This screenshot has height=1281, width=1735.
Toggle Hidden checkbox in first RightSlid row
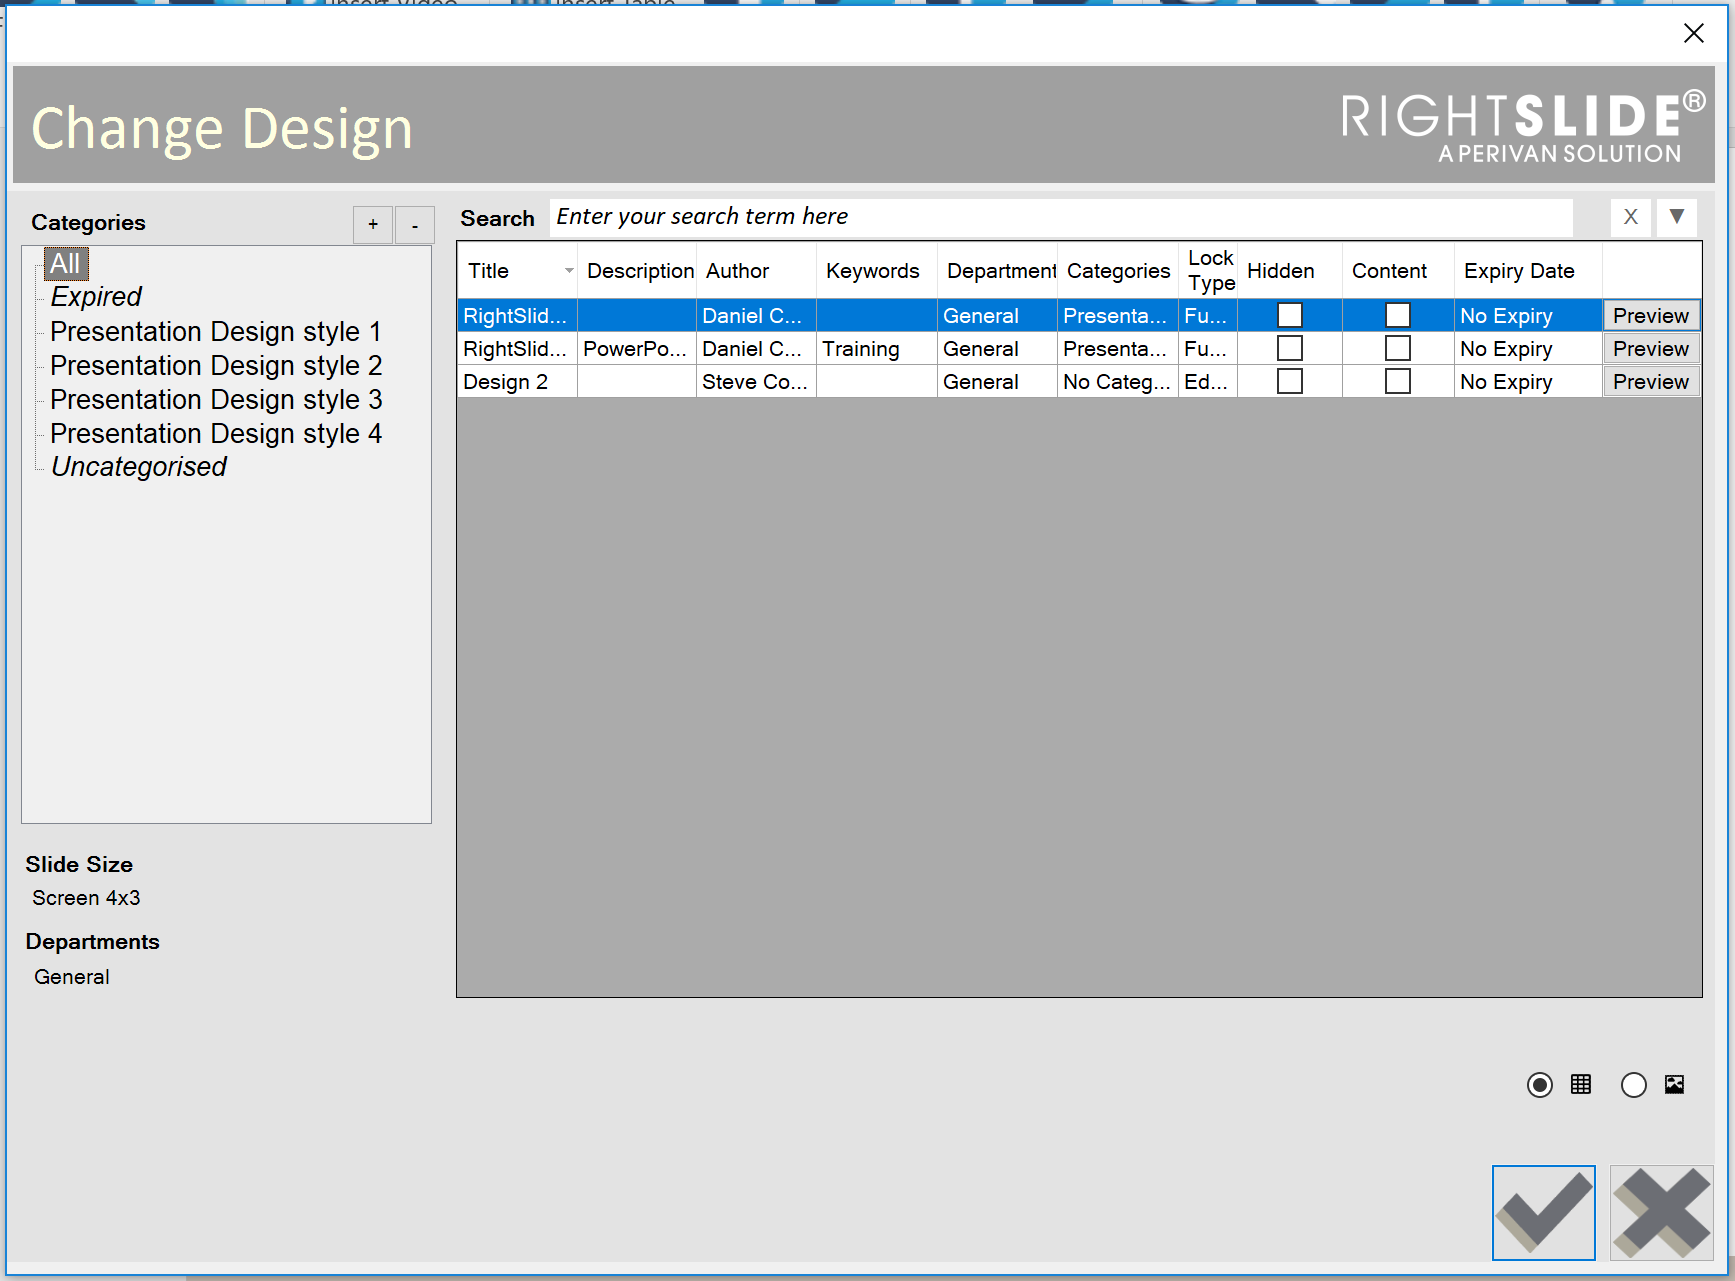(1290, 315)
